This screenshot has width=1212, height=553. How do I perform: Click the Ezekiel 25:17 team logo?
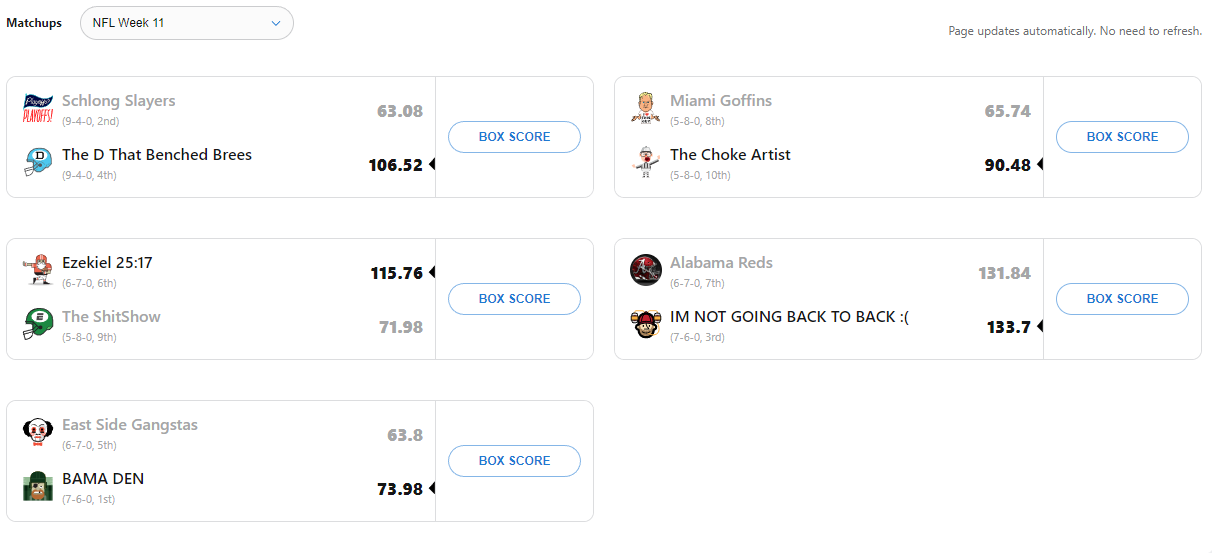click(x=37, y=270)
